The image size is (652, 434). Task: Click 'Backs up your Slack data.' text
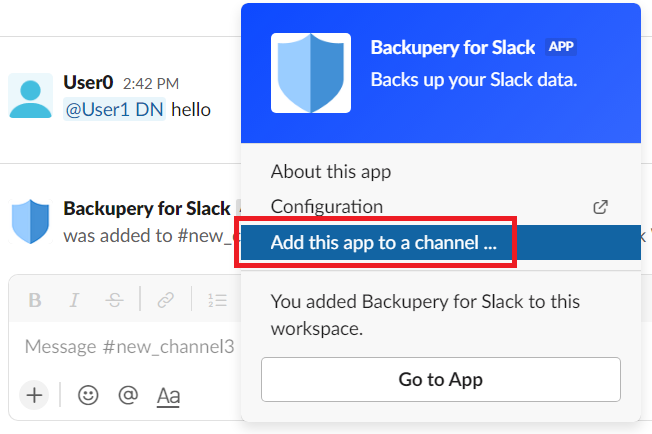point(474,80)
